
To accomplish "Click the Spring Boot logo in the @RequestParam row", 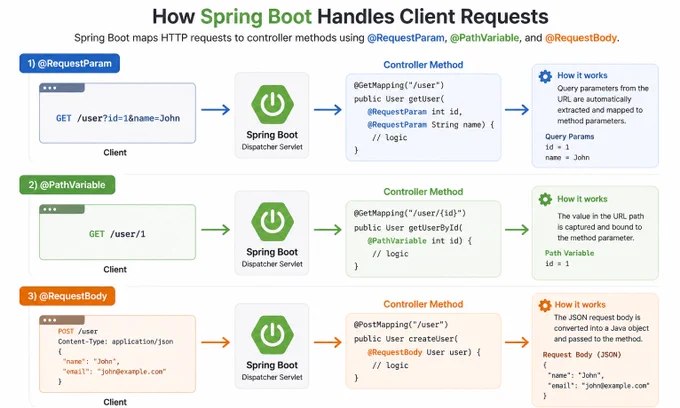I will tap(272, 104).
